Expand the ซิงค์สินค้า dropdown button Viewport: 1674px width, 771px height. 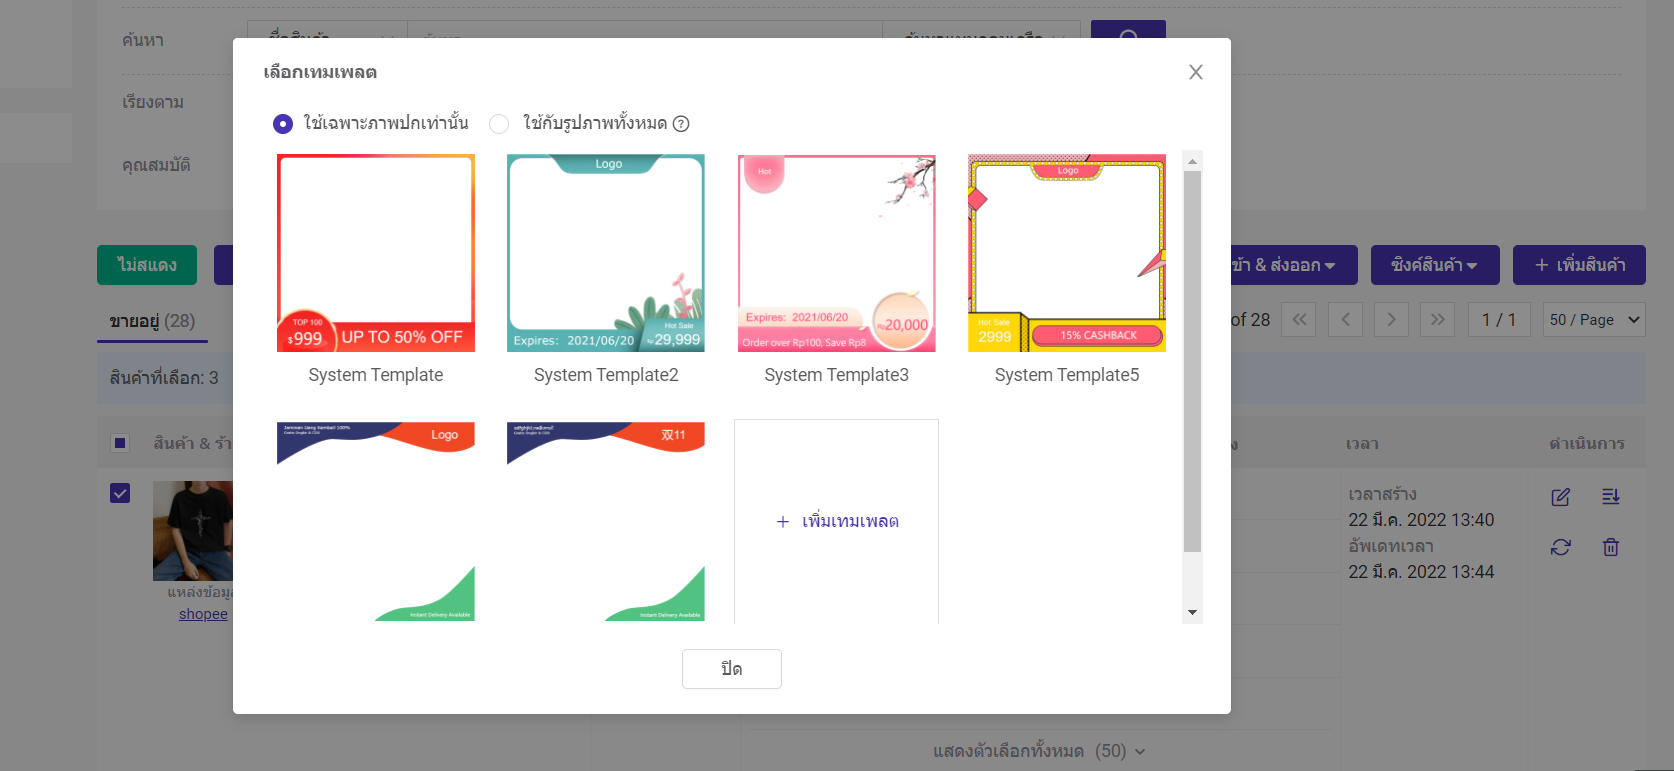pos(1434,265)
